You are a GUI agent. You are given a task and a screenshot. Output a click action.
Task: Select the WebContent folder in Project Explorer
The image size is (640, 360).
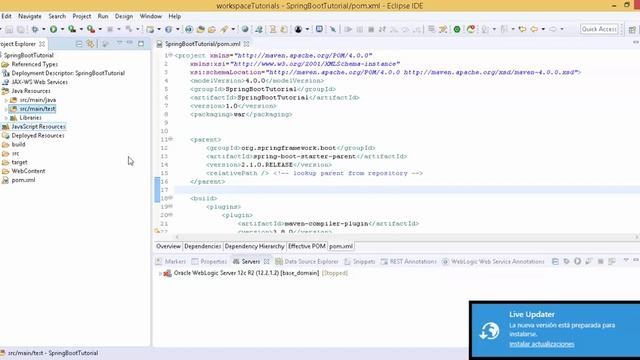coord(28,171)
